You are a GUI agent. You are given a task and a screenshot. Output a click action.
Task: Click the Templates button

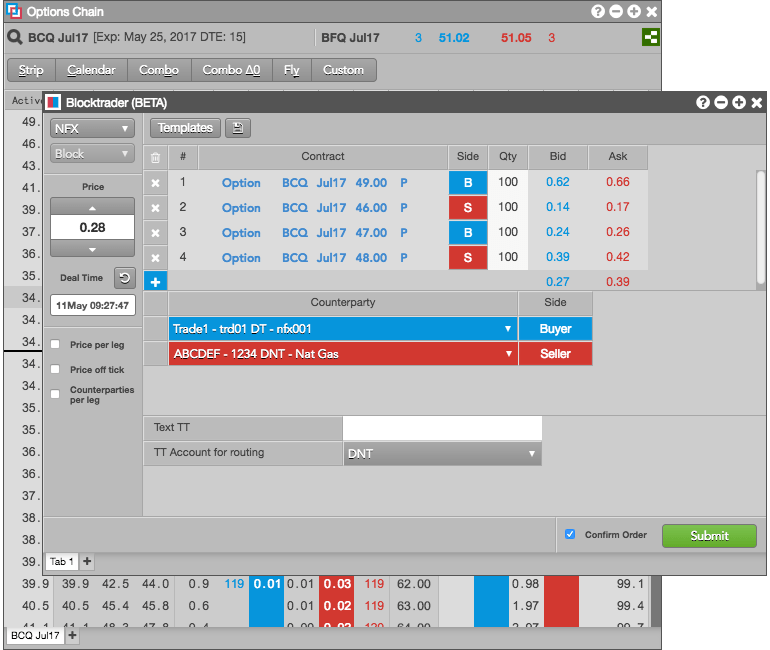(x=185, y=128)
